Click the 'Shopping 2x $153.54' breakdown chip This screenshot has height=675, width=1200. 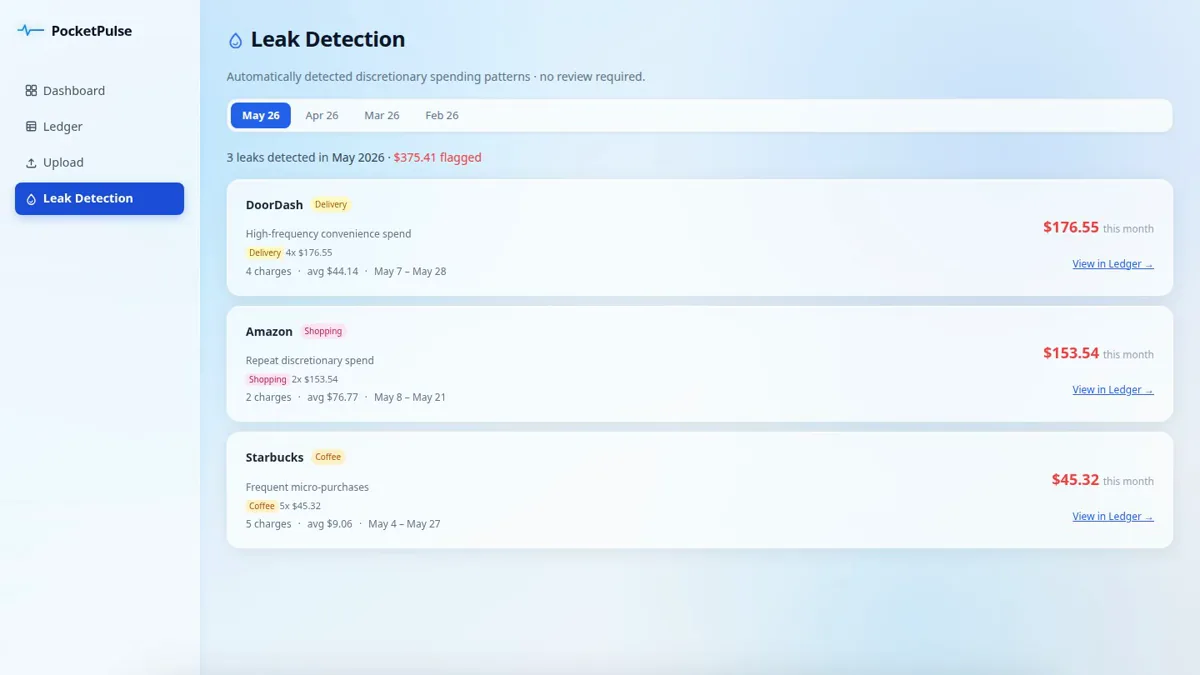coord(292,379)
